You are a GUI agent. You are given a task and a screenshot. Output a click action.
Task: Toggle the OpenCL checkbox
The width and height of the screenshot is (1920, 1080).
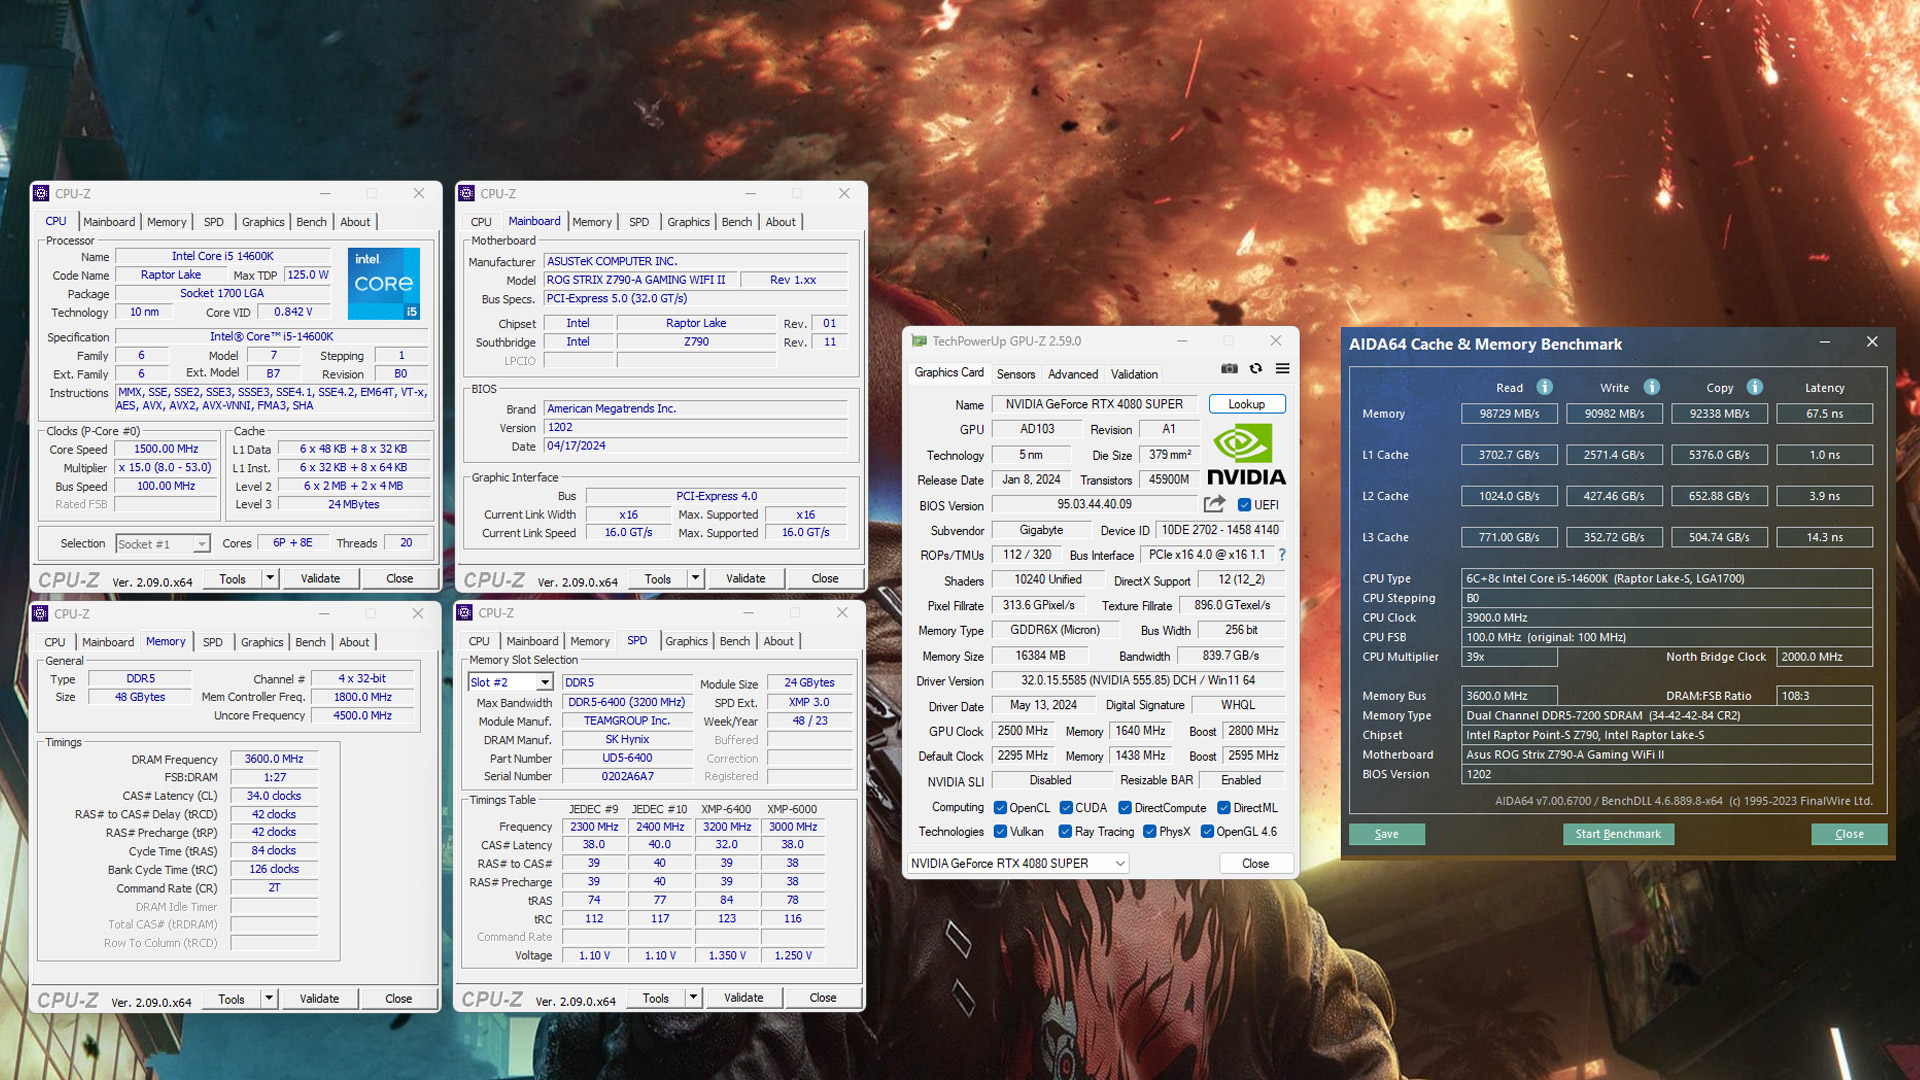pos(1000,808)
